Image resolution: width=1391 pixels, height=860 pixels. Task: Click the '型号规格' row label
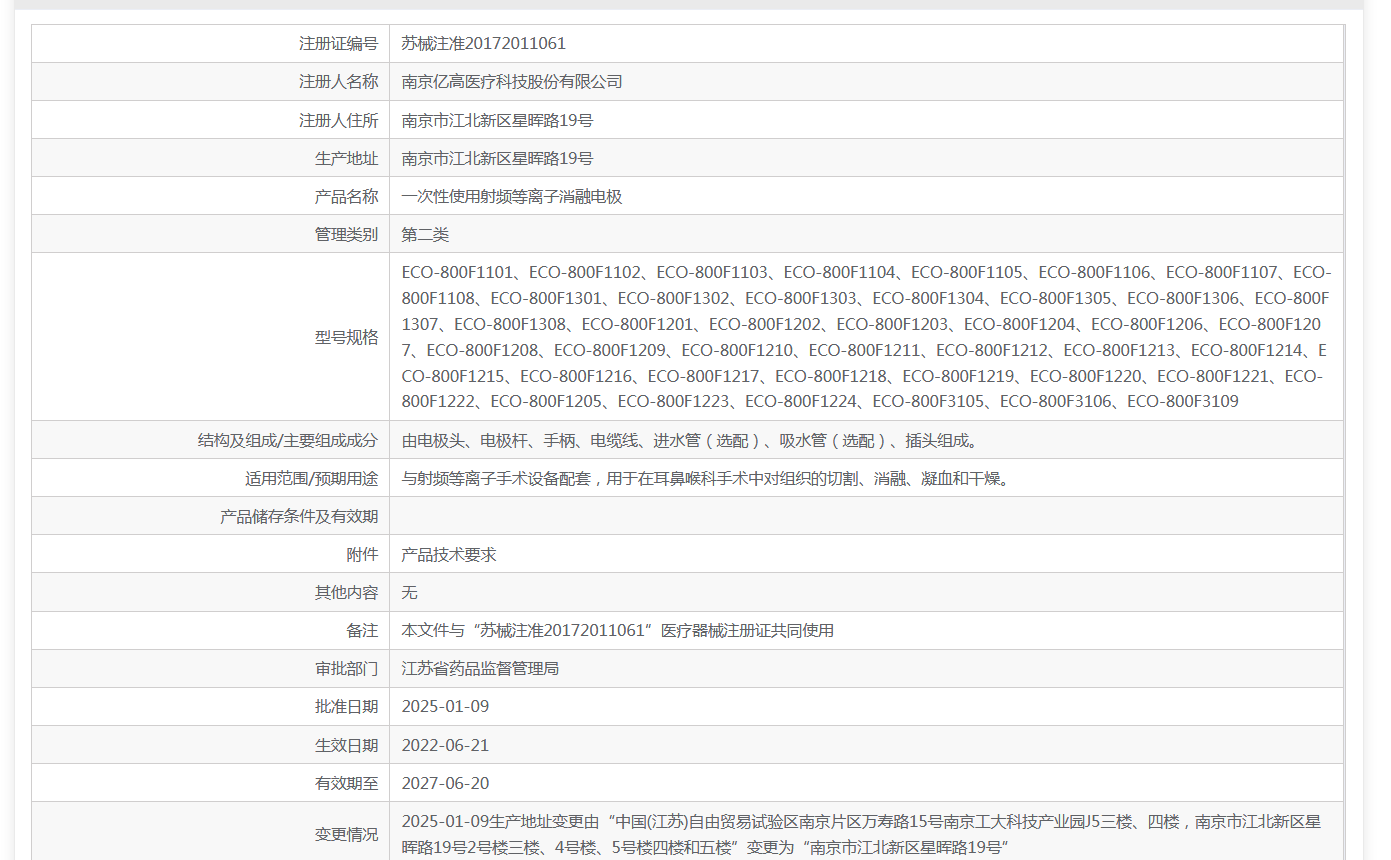pyautogui.click(x=346, y=337)
